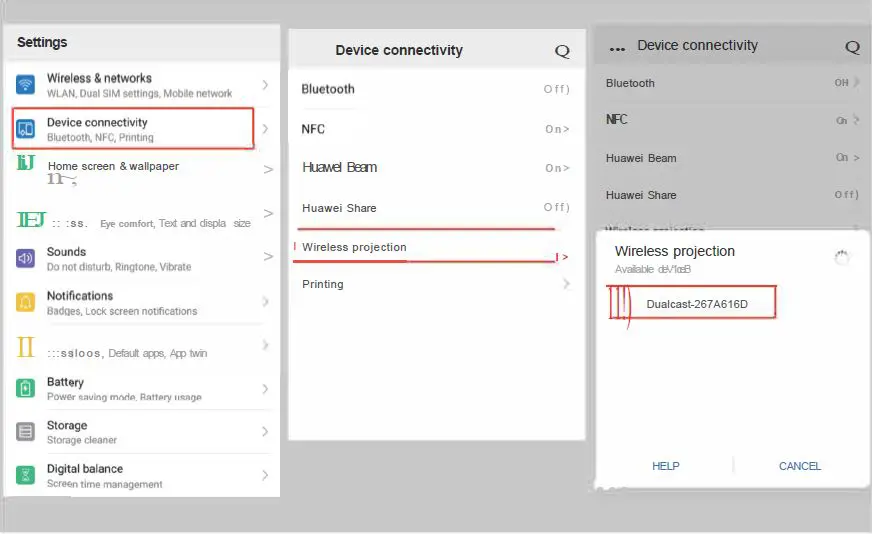Expand Wireless & networks chevron

[265, 85]
